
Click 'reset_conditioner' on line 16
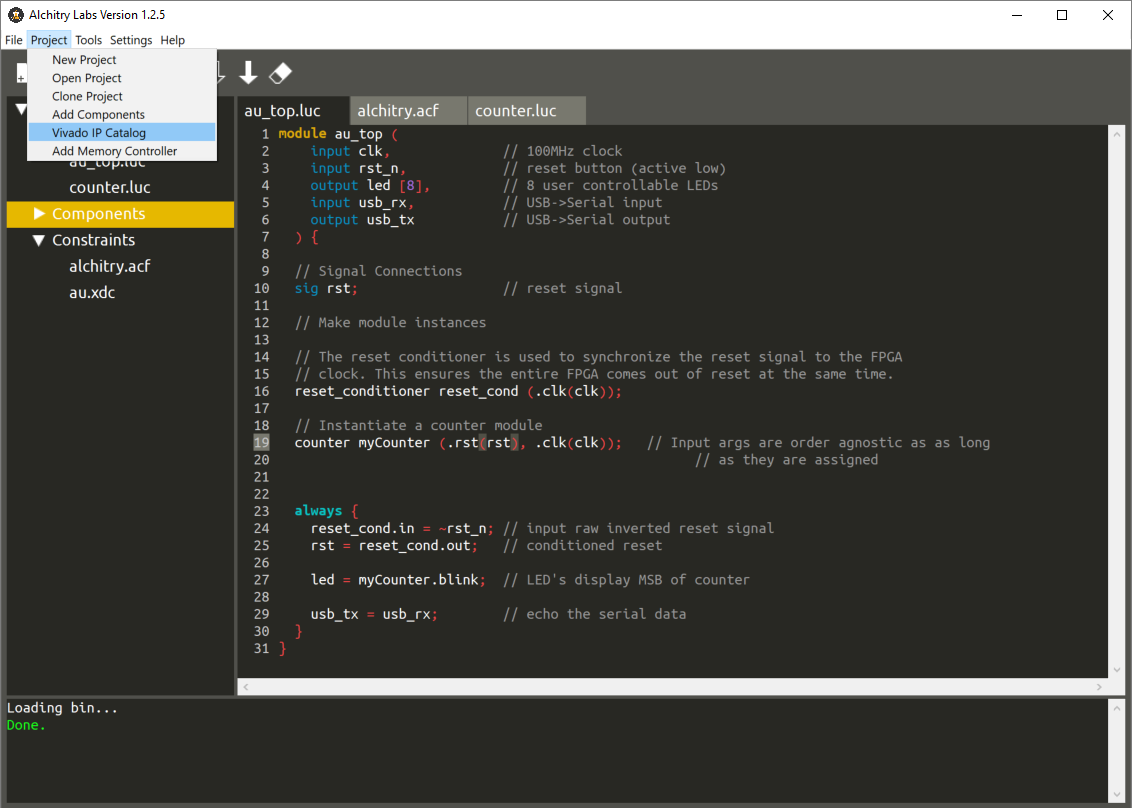coord(362,391)
